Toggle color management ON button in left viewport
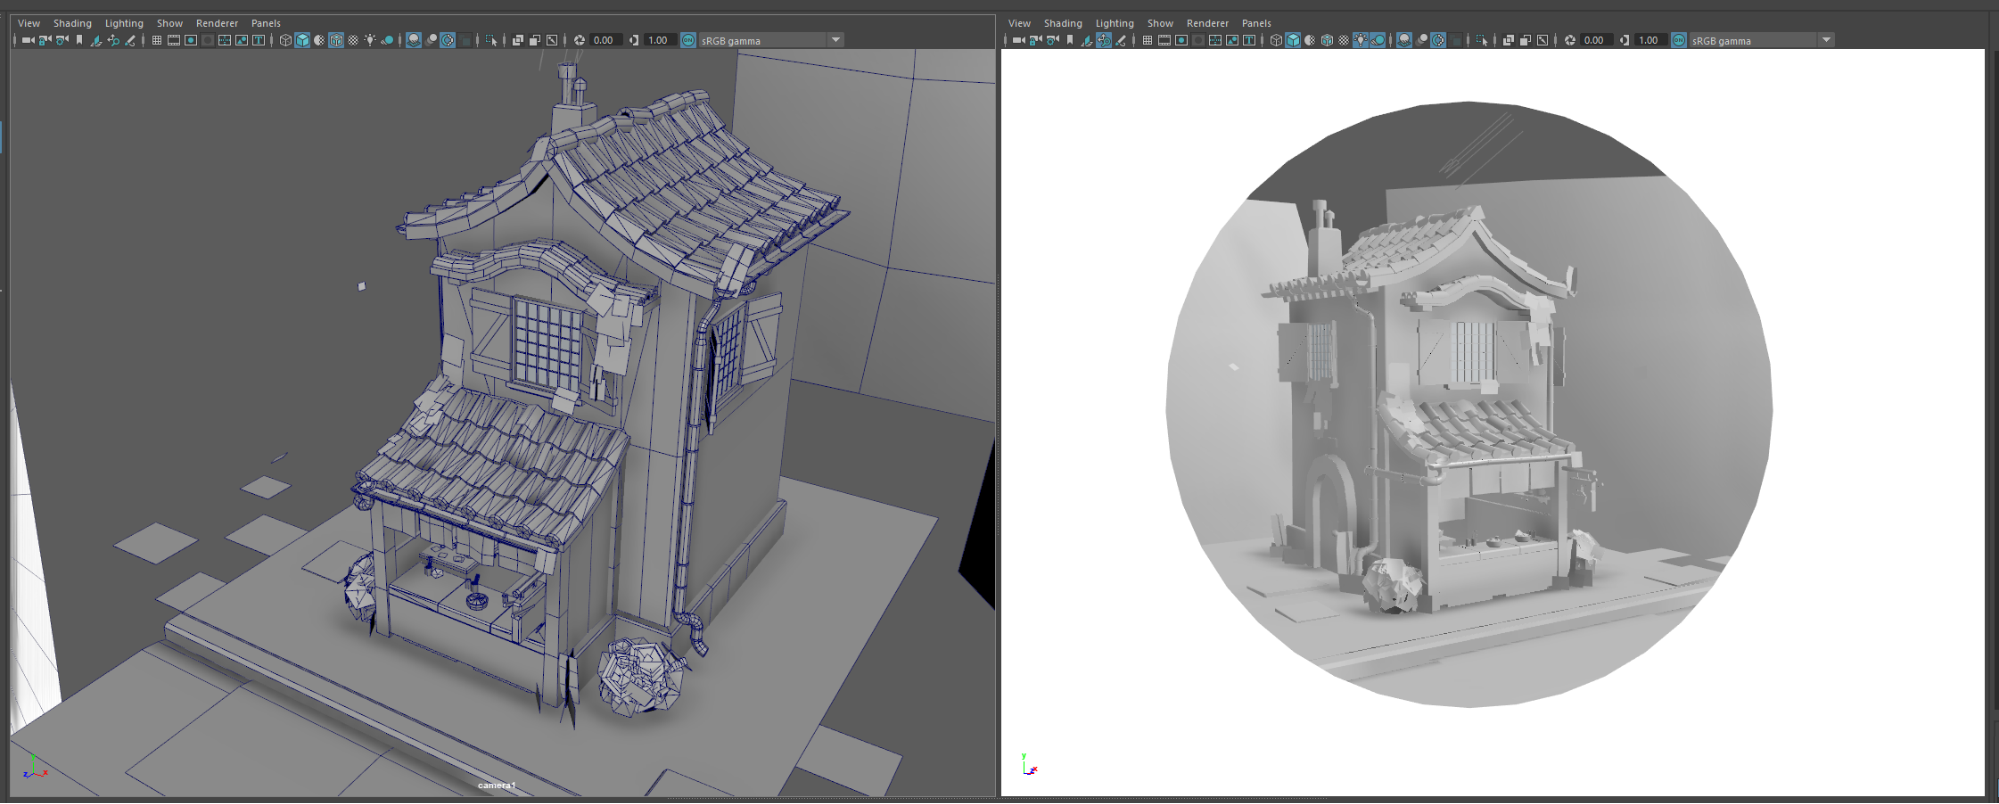1999x804 pixels. [x=688, y=40]
